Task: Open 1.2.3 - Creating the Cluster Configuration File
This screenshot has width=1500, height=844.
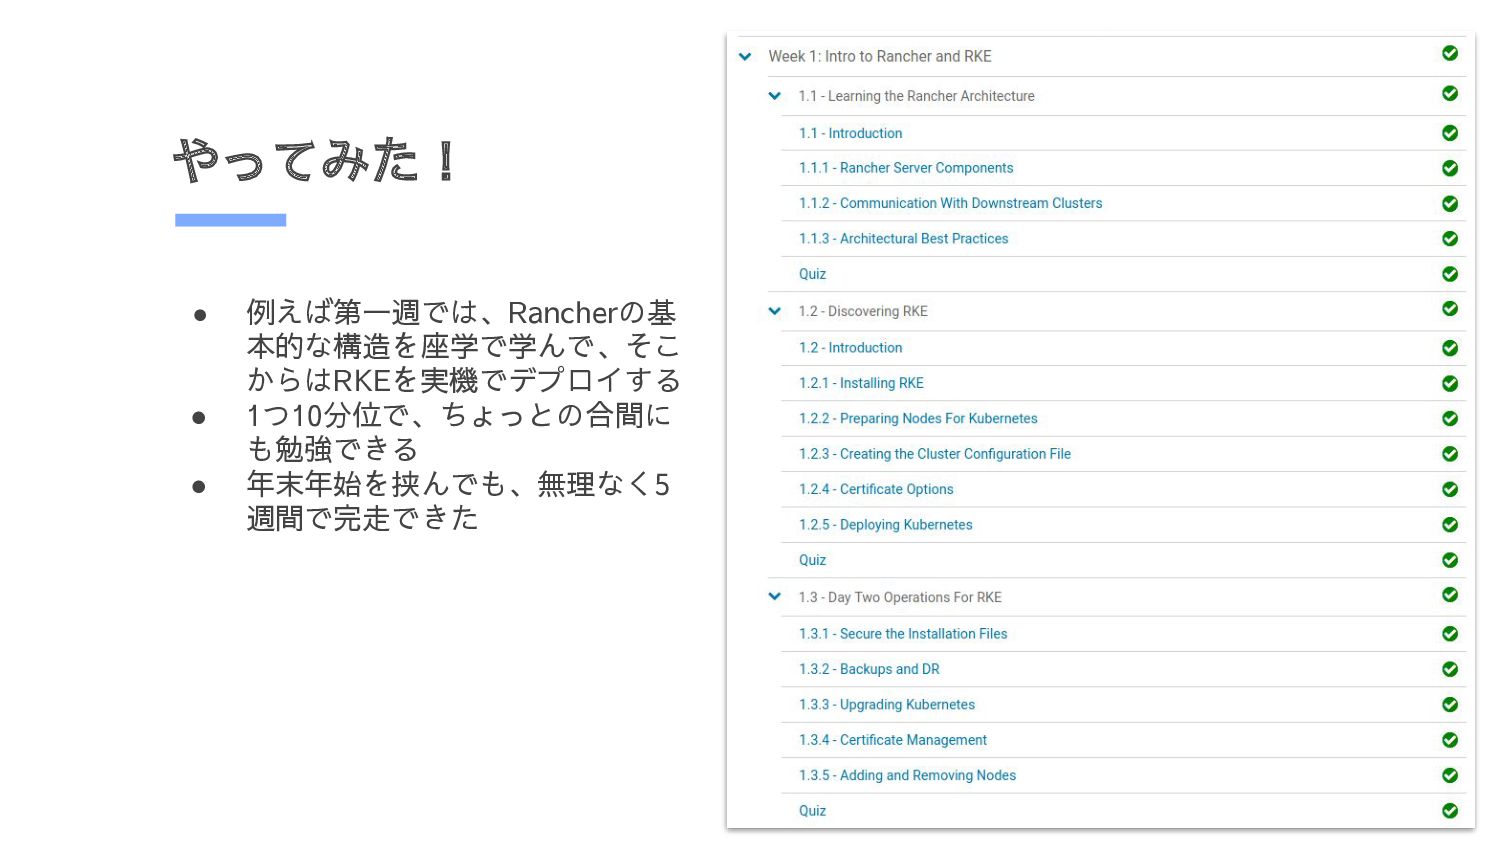Action: [934, 454]
